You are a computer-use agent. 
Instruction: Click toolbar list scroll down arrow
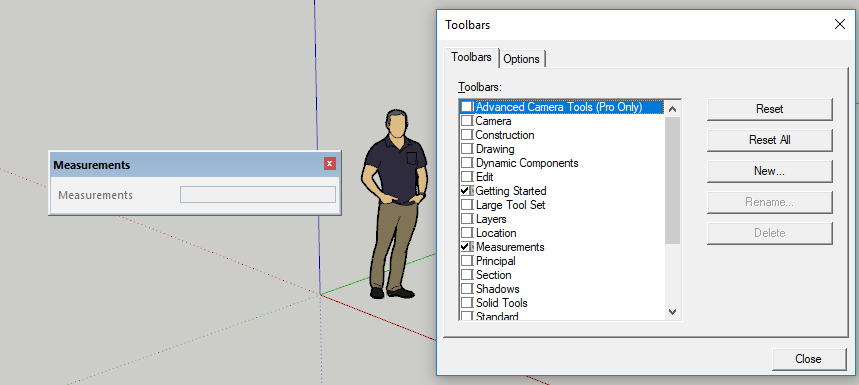pyautogui.click(x=673, y=312)
